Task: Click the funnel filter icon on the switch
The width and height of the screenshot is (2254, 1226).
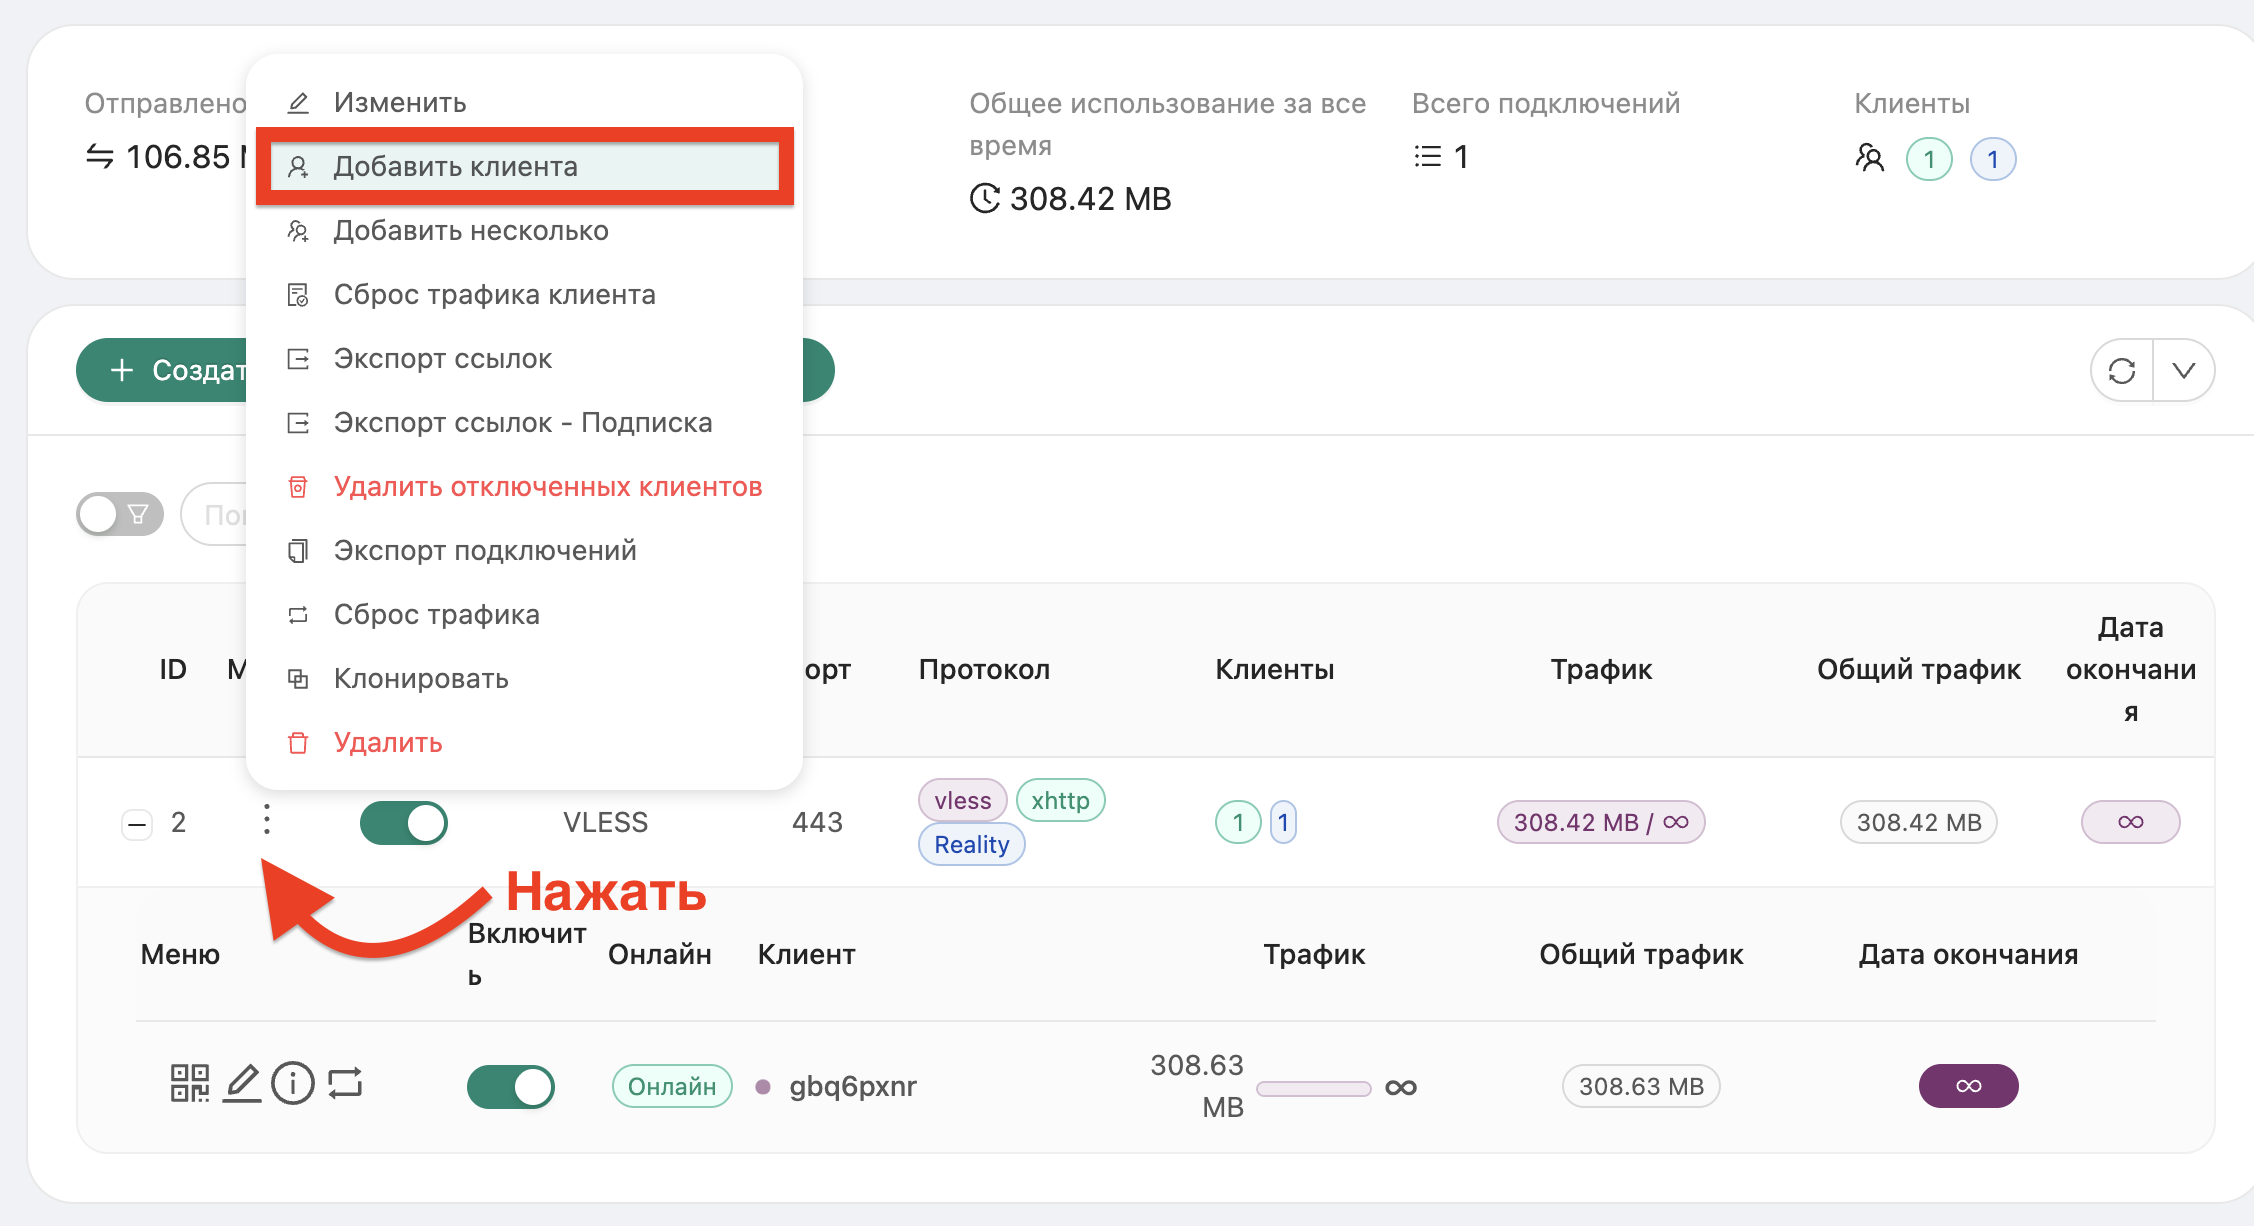Action: pos(137,513)
